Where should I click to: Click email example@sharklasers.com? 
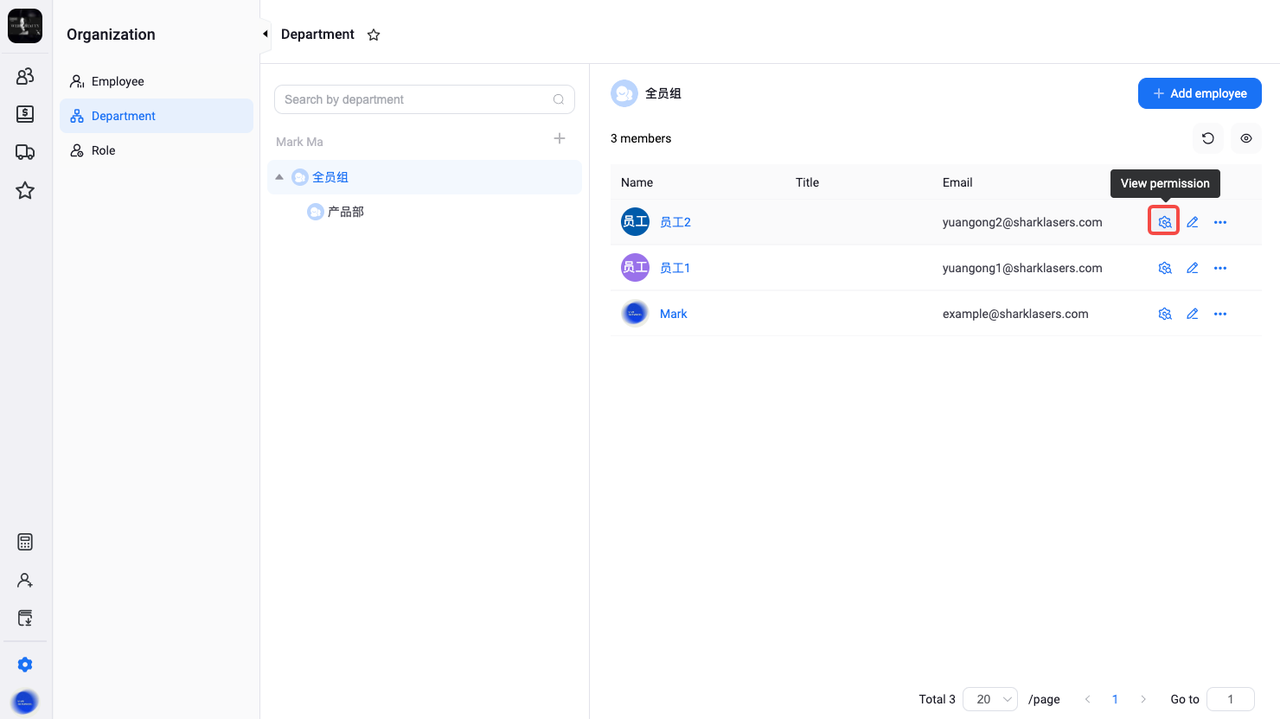tap(1015, 314)
